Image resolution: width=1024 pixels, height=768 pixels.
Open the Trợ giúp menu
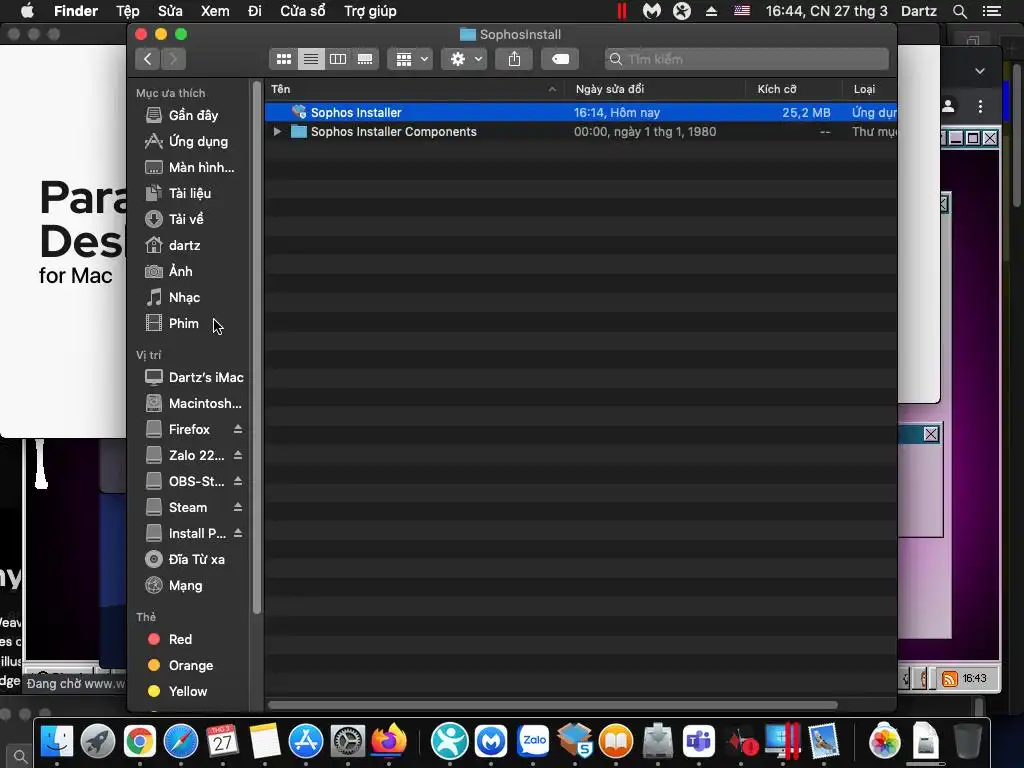click(370, 11)
